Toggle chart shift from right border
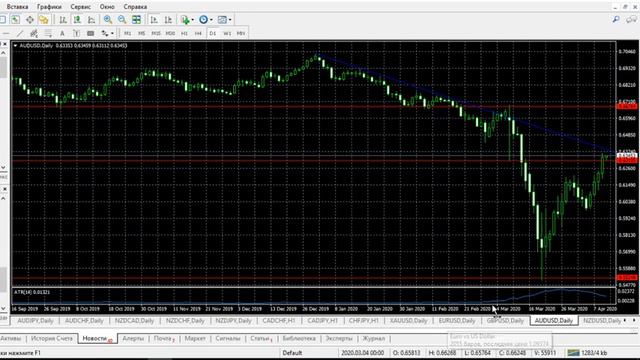 tap(168, 20)
